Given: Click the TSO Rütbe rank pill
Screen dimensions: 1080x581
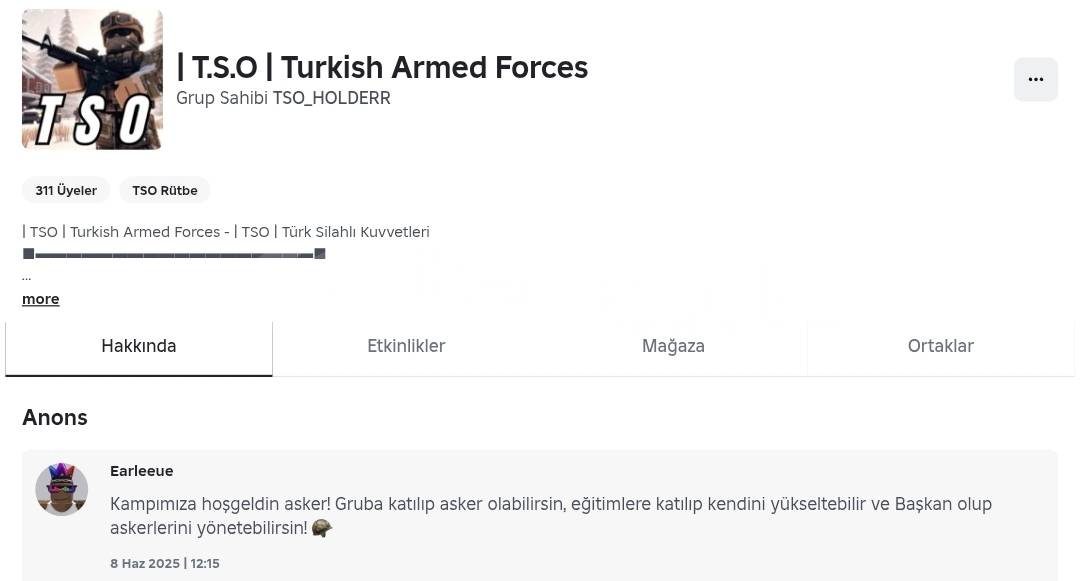Looking at the screenshot, I should point(165,190).
